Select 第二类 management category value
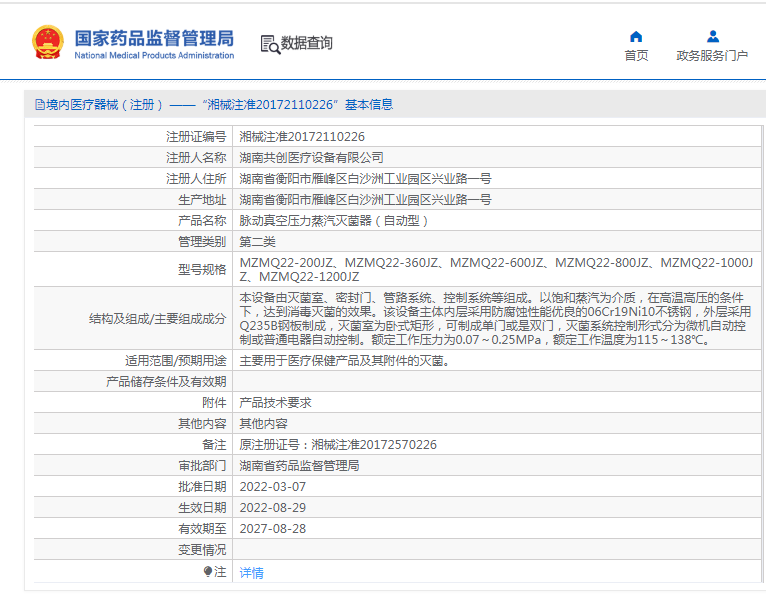This screenshot has height=599, width=766. (x=257, y=241)
